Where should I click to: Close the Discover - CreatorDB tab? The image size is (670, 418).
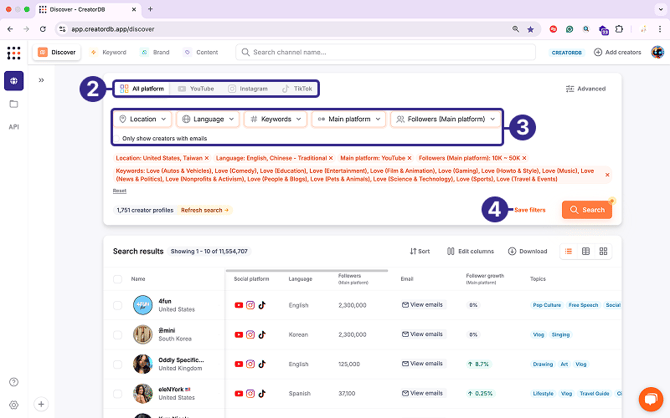pyautogui.click(x=134, y=9)
